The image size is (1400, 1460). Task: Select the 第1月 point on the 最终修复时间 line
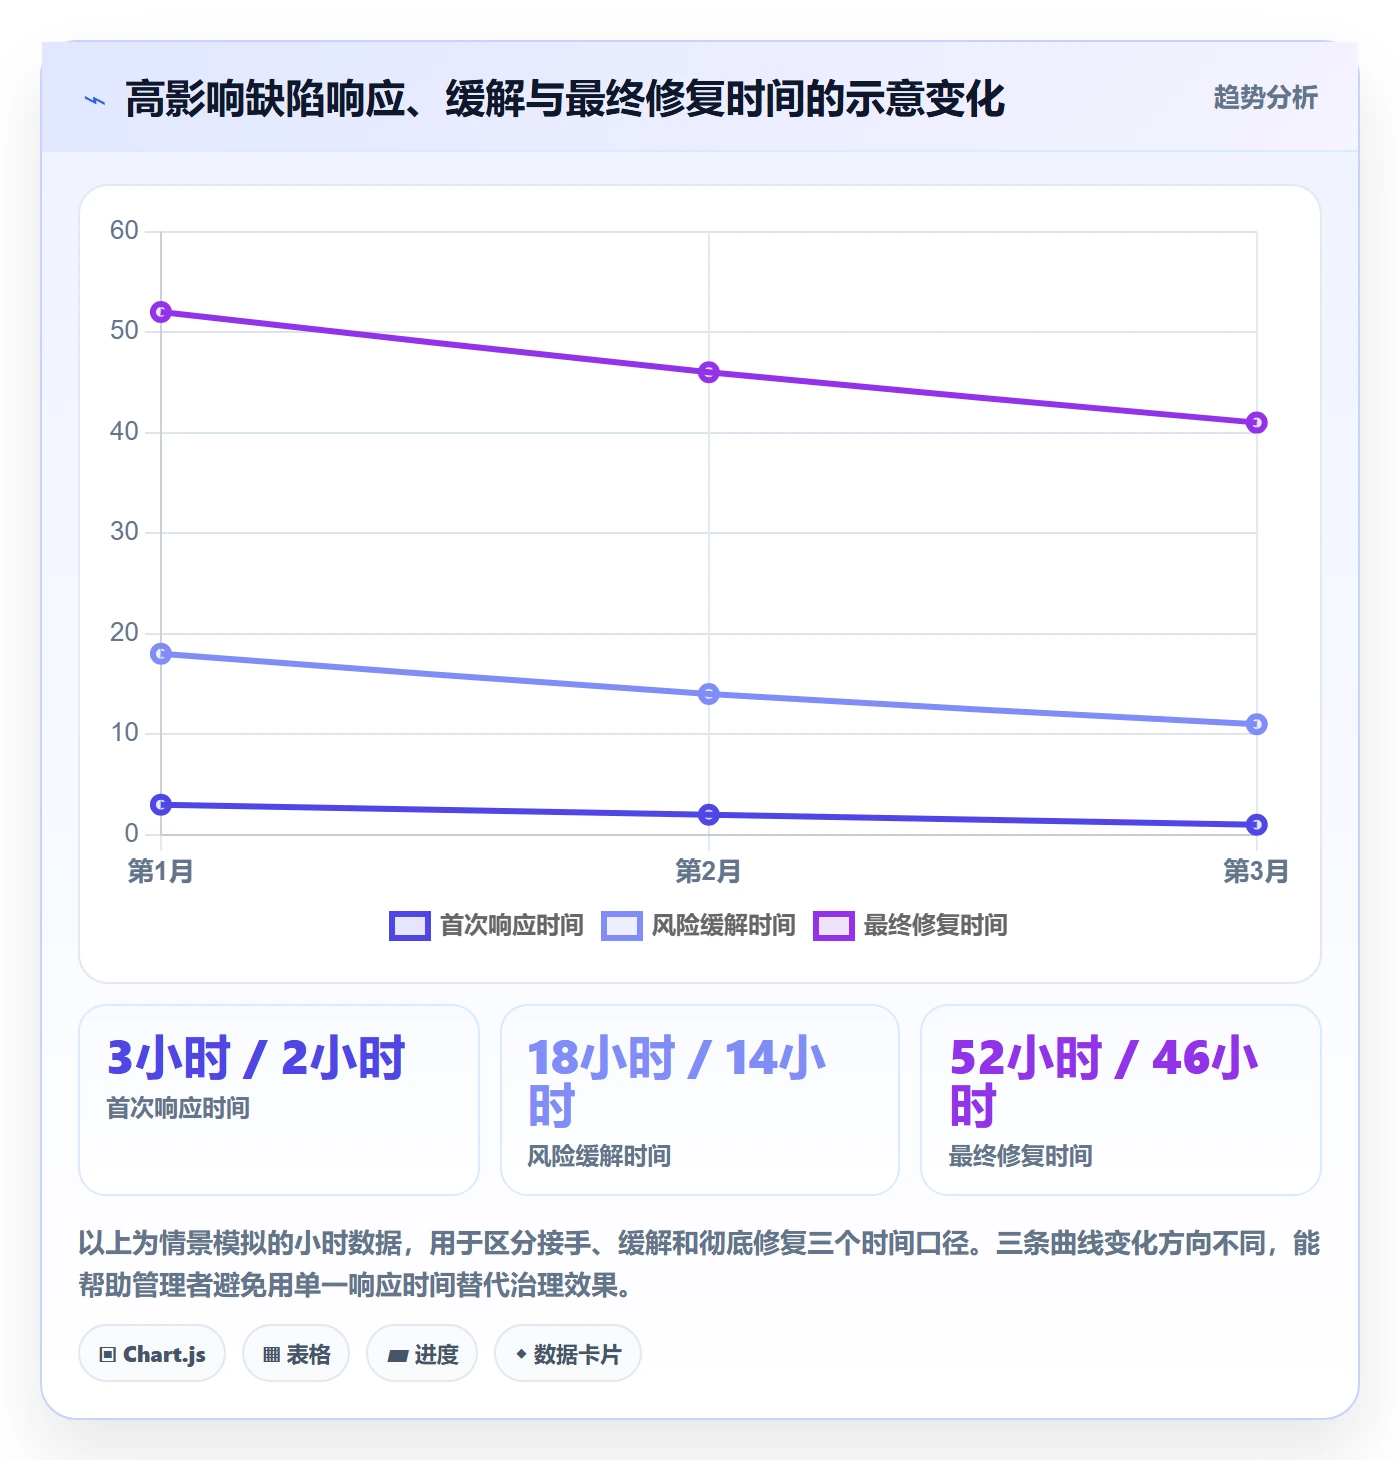pos(161,312)
